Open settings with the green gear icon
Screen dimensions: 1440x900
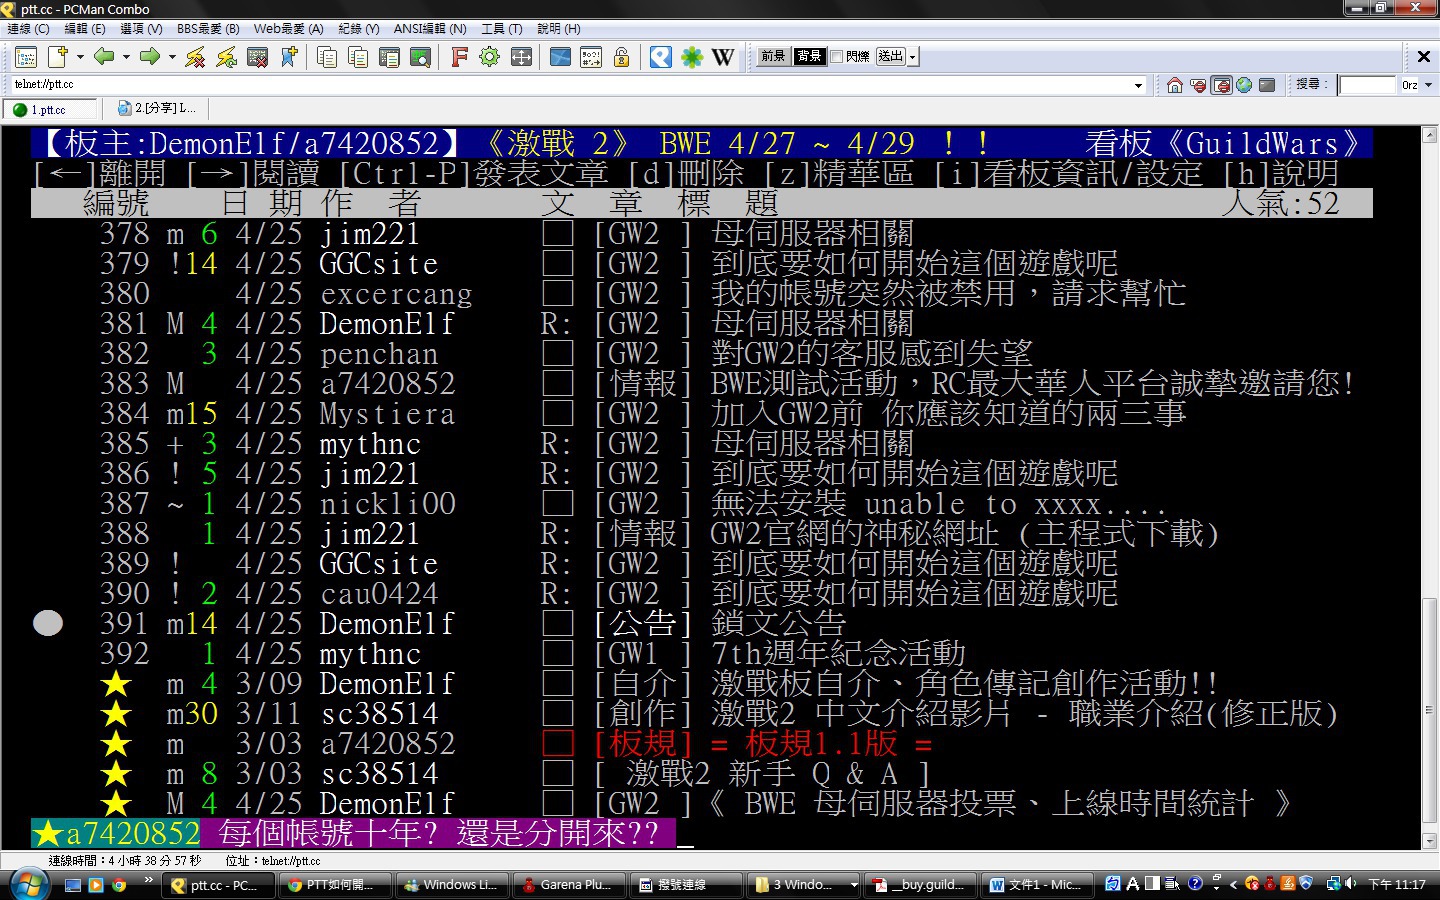489,57
